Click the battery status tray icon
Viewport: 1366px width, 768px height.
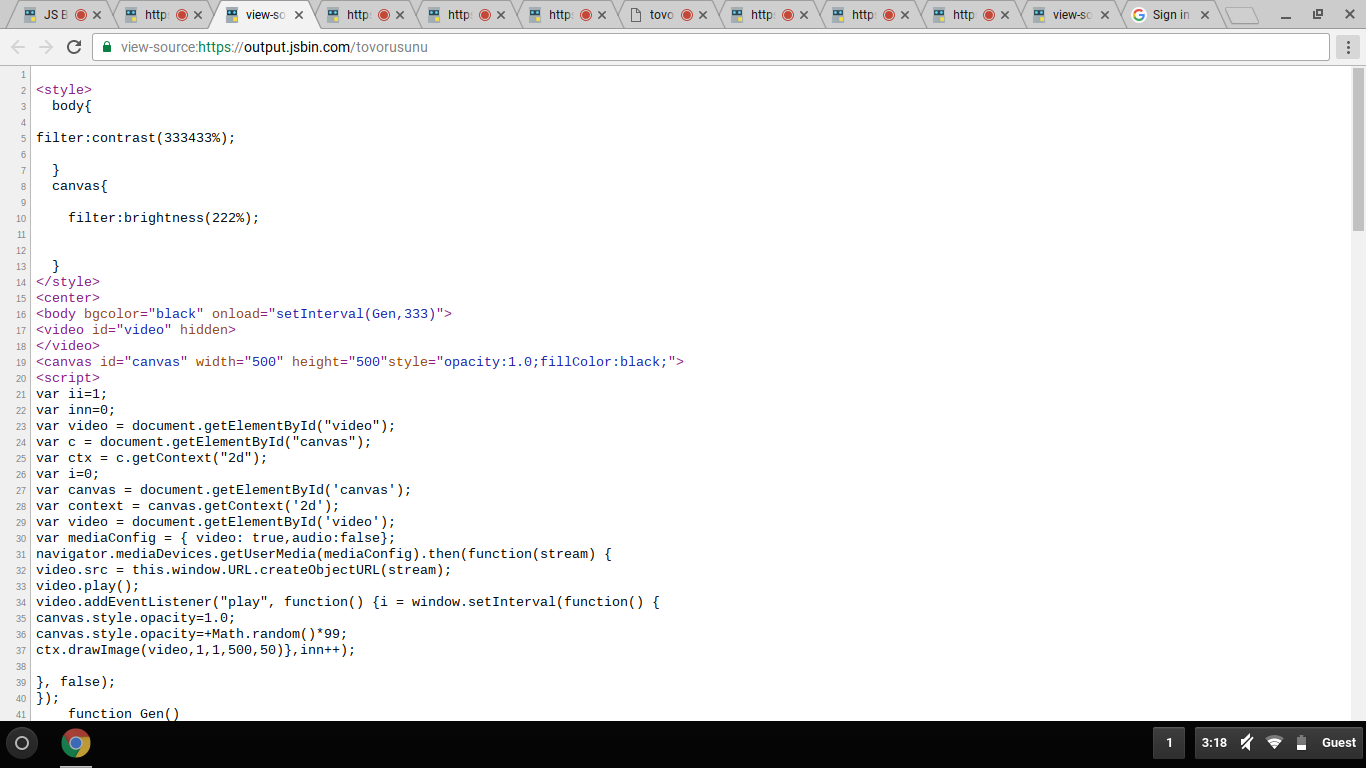pos(1301,742)
